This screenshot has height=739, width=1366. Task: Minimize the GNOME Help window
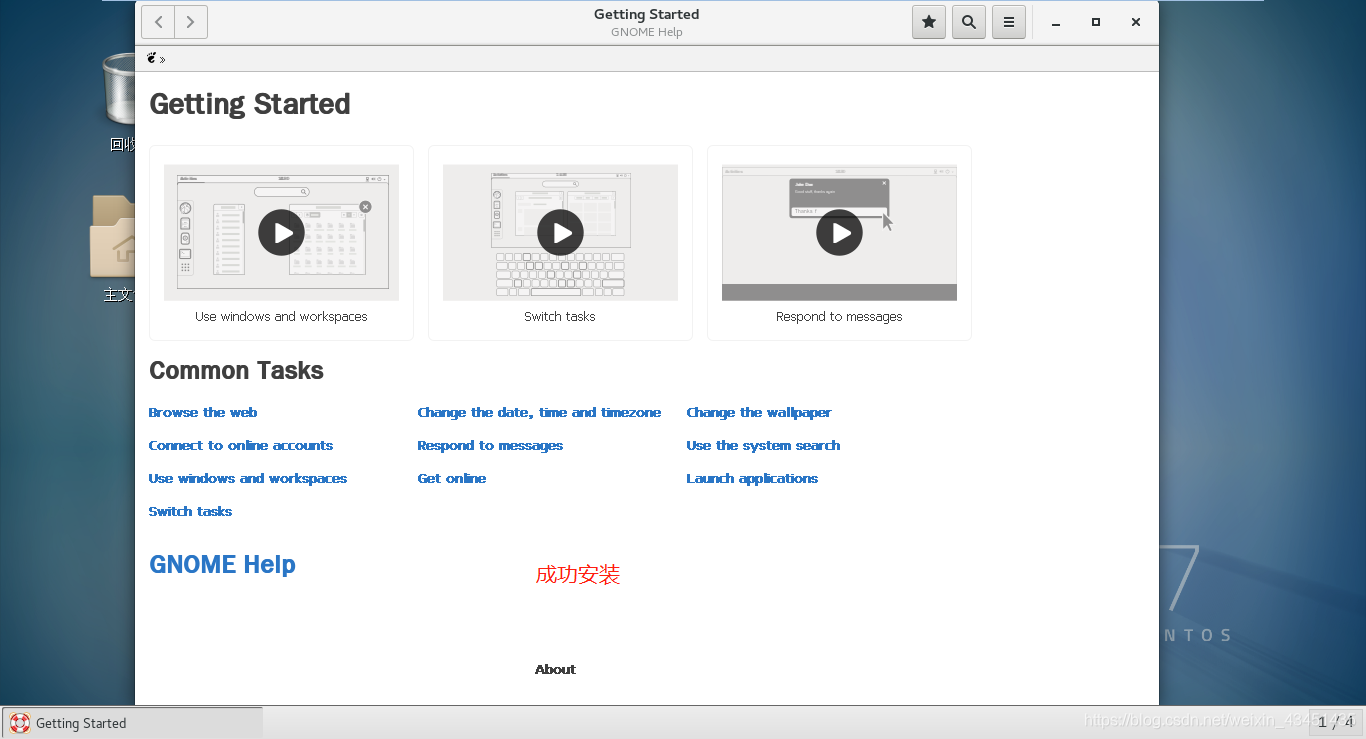coord(1056,22)
